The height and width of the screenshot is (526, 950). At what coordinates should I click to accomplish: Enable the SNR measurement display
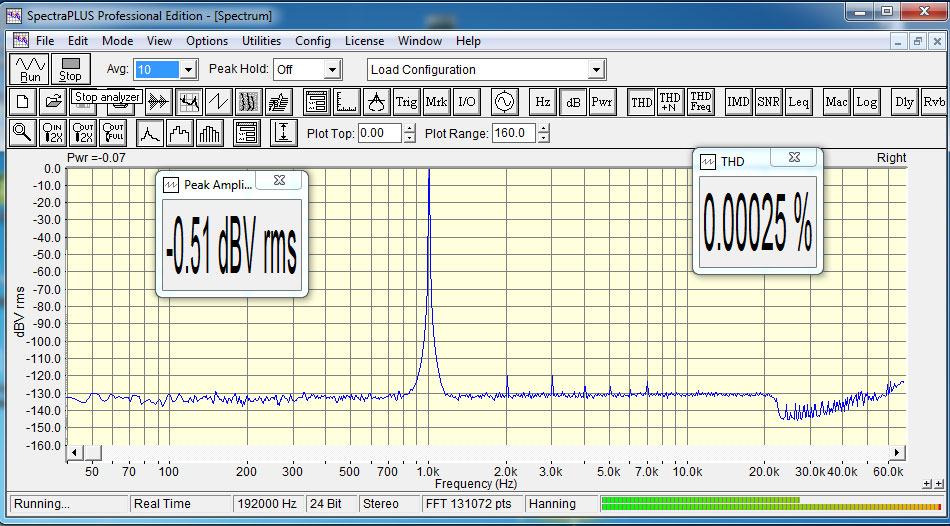(x=768, y=101)
